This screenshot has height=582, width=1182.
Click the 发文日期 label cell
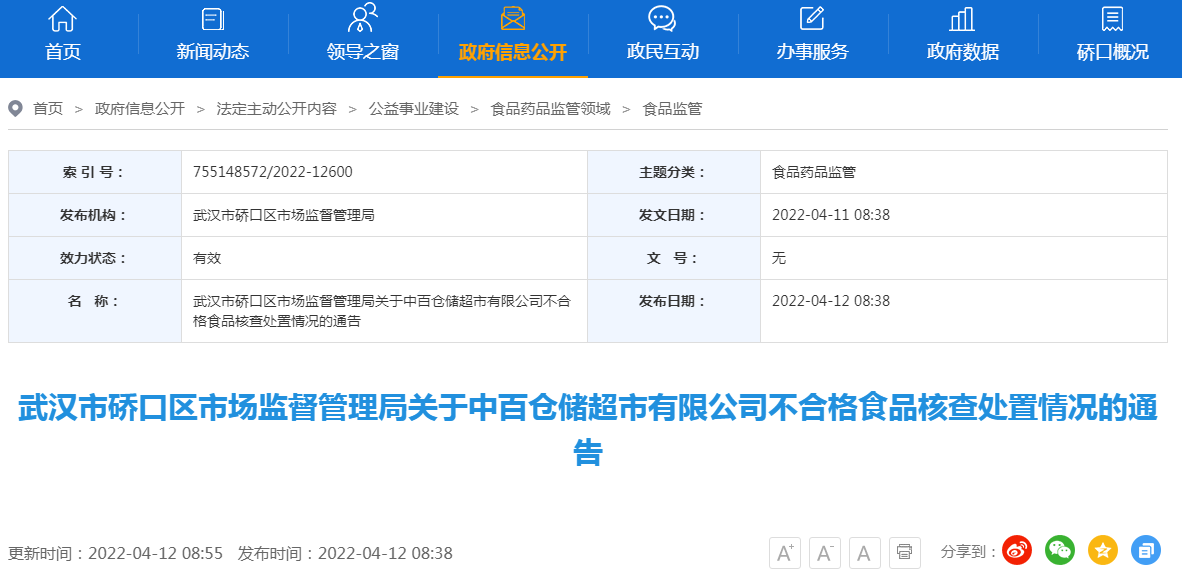click(674, 215)
